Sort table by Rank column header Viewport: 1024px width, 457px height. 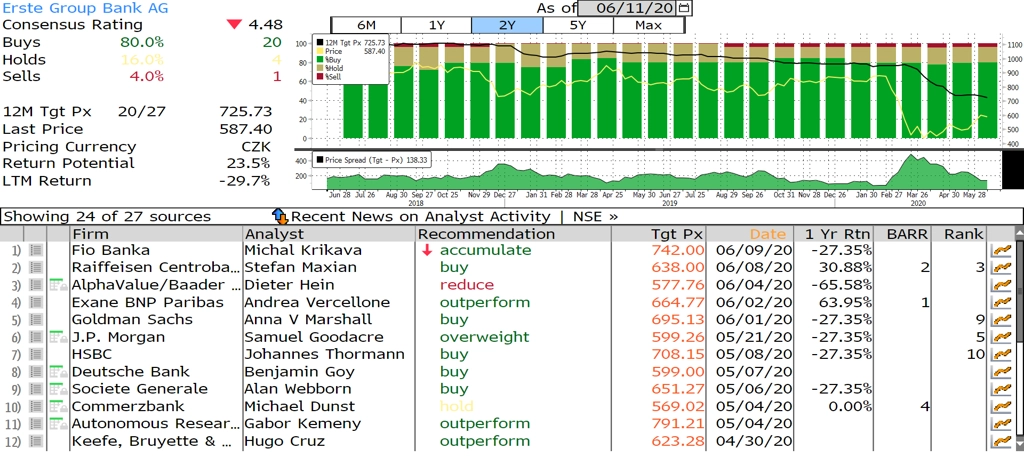coord(959,234)
